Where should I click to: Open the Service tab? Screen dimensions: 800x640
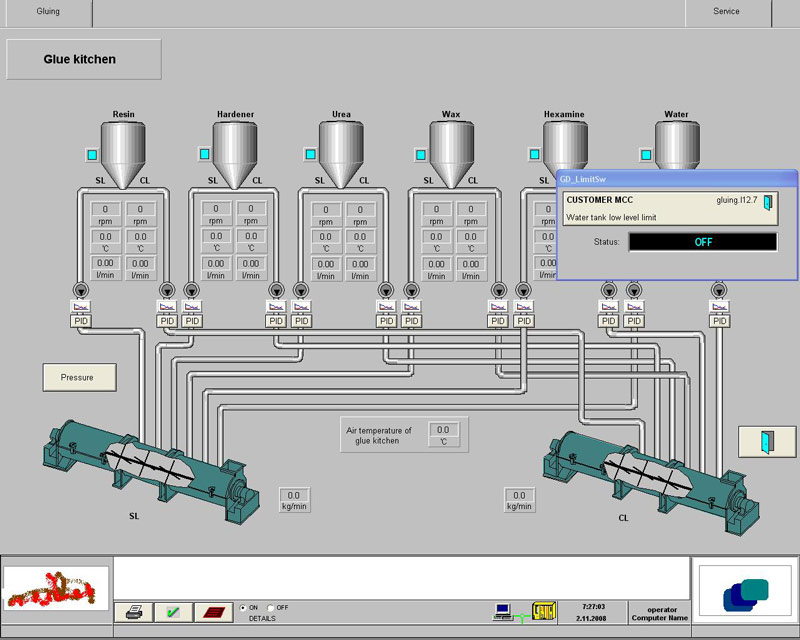[x=726, y=12]
